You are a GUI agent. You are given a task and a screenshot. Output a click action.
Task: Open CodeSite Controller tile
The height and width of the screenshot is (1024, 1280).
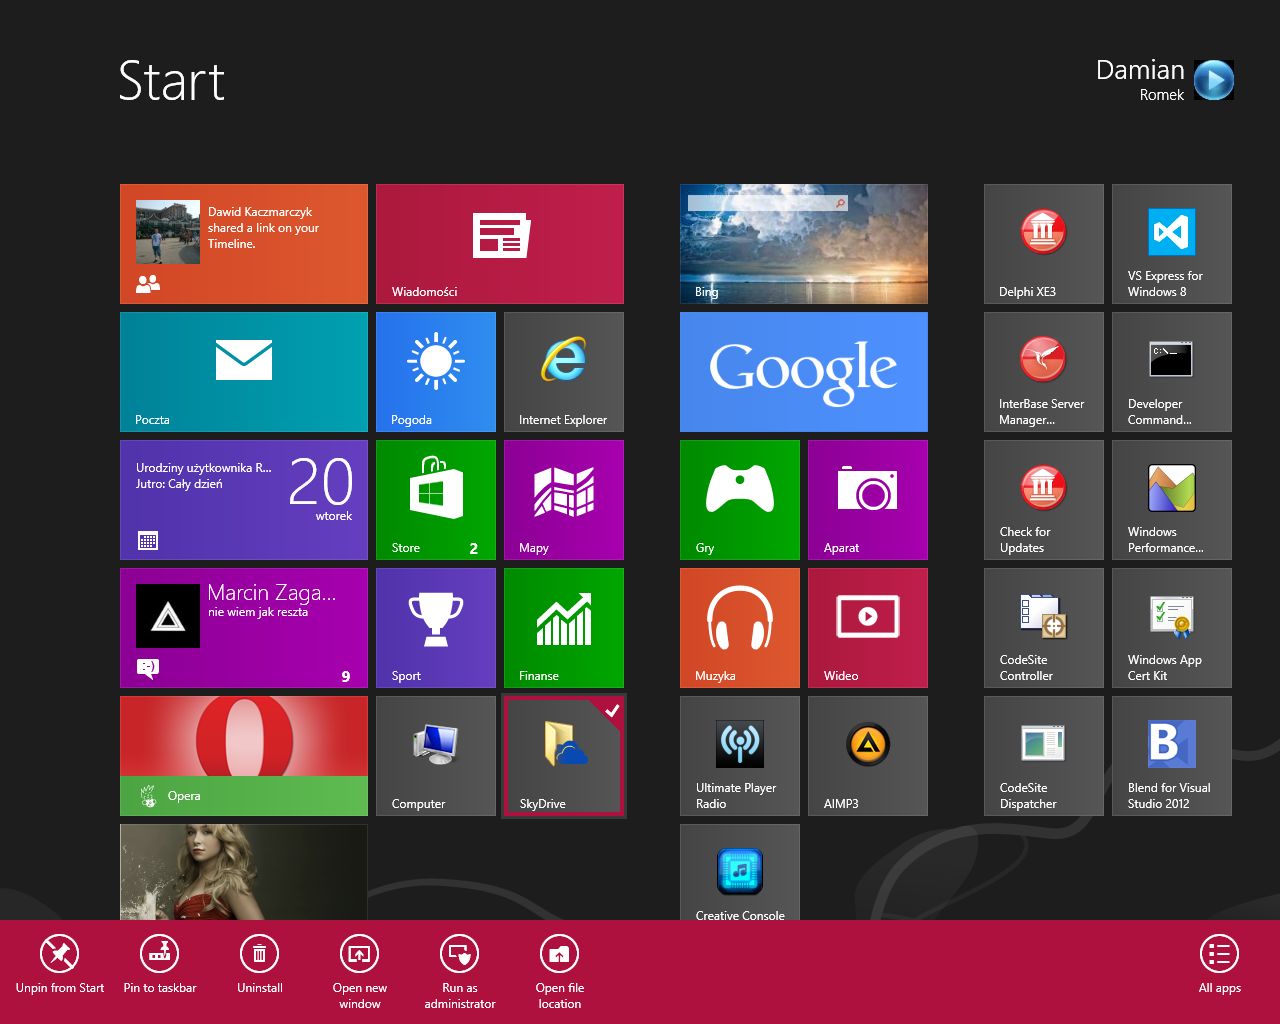pyautogui.click(x=1044, y=628)
